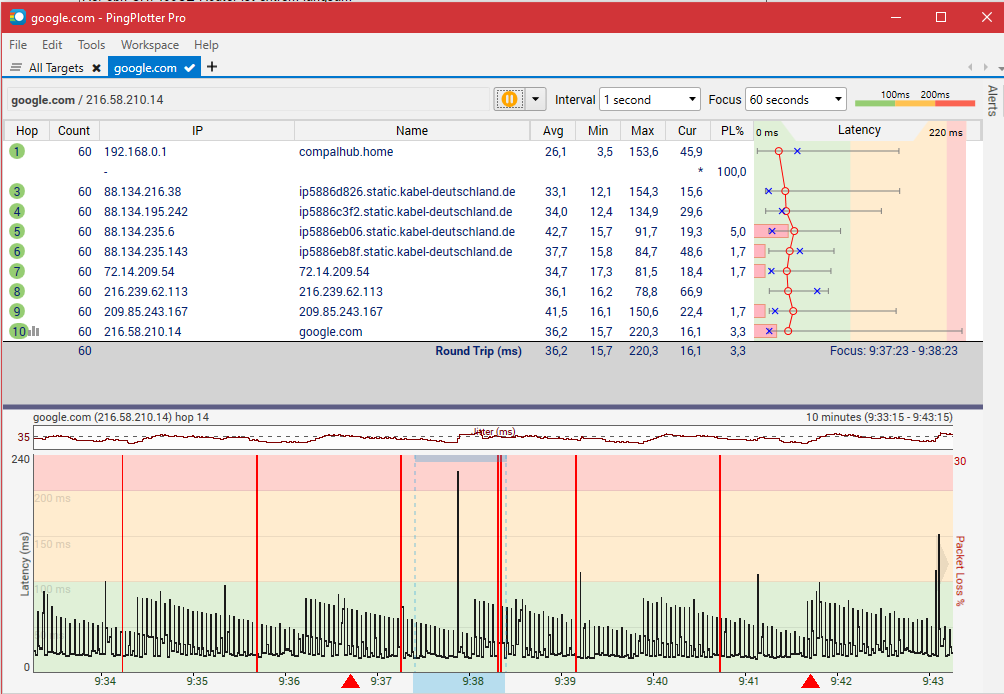Toggle the timeline graph icon beside hop 10

pos(34,331)
